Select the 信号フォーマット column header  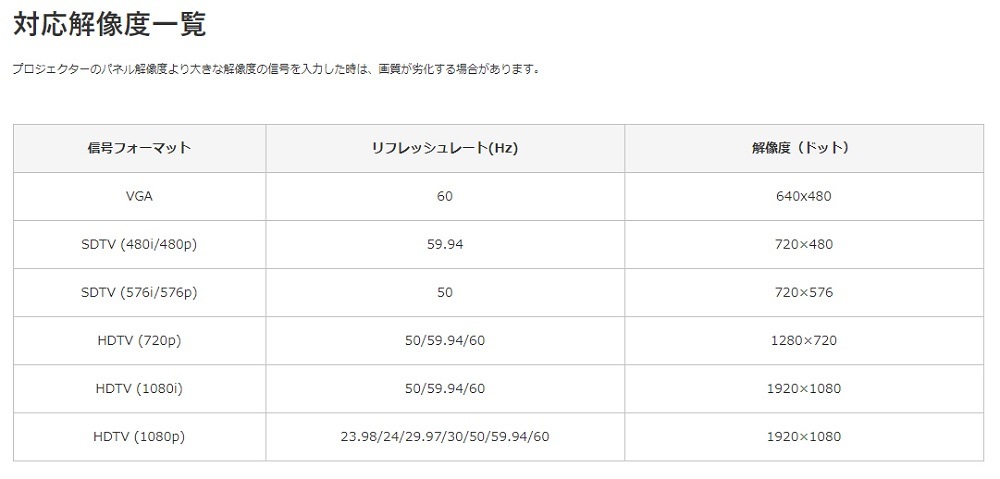click(139, 148)
